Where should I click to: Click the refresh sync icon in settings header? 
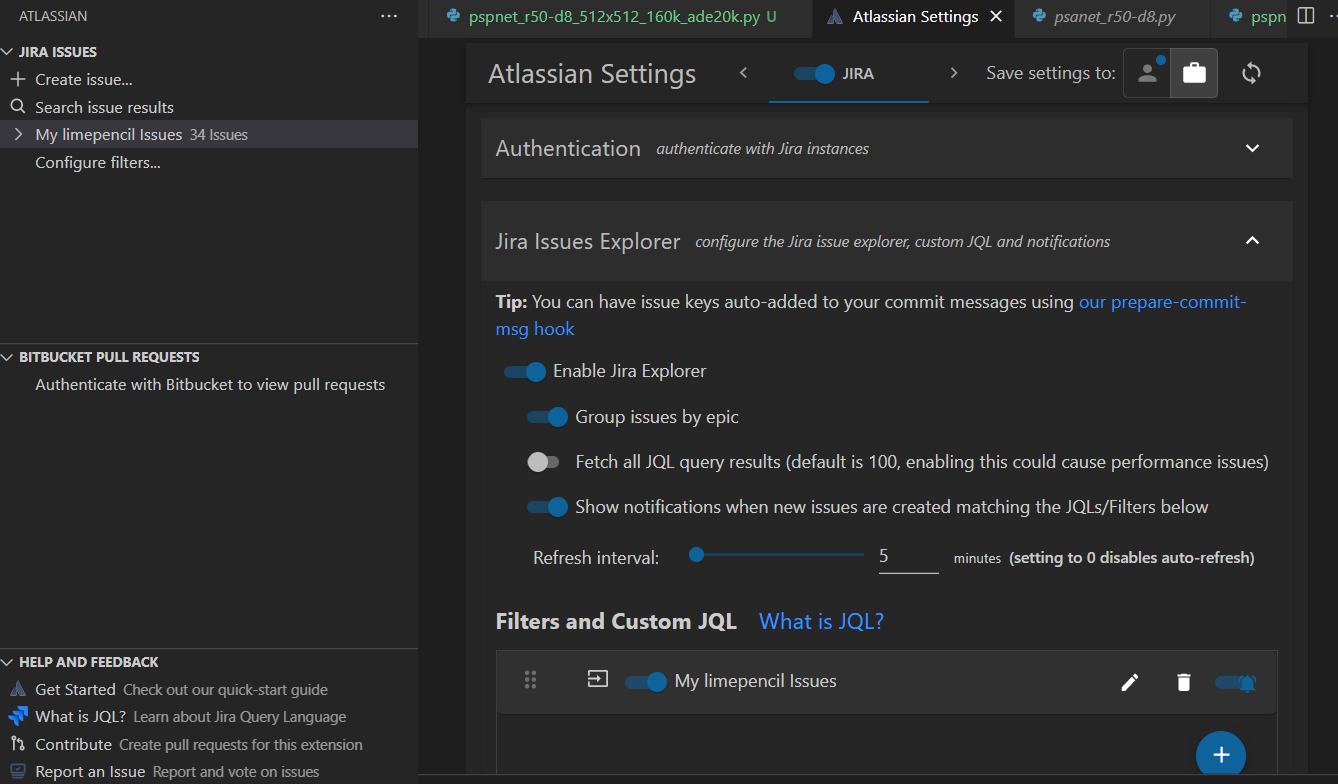(x=1251, y=73)
